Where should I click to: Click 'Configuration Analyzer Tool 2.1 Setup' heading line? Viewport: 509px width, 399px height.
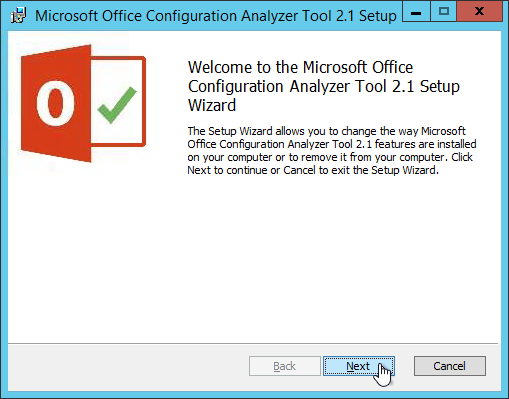(x=324, y=87)
